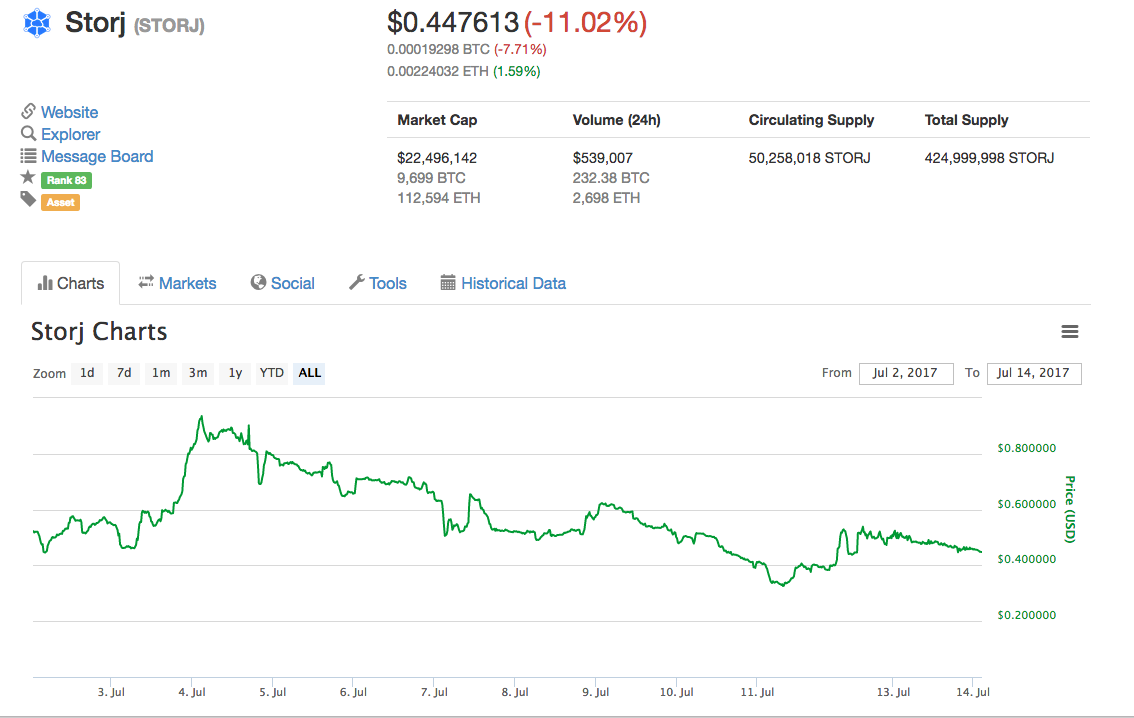Click the 424,999,998 STORJ total supply
1134x718 pixels.
989,158
